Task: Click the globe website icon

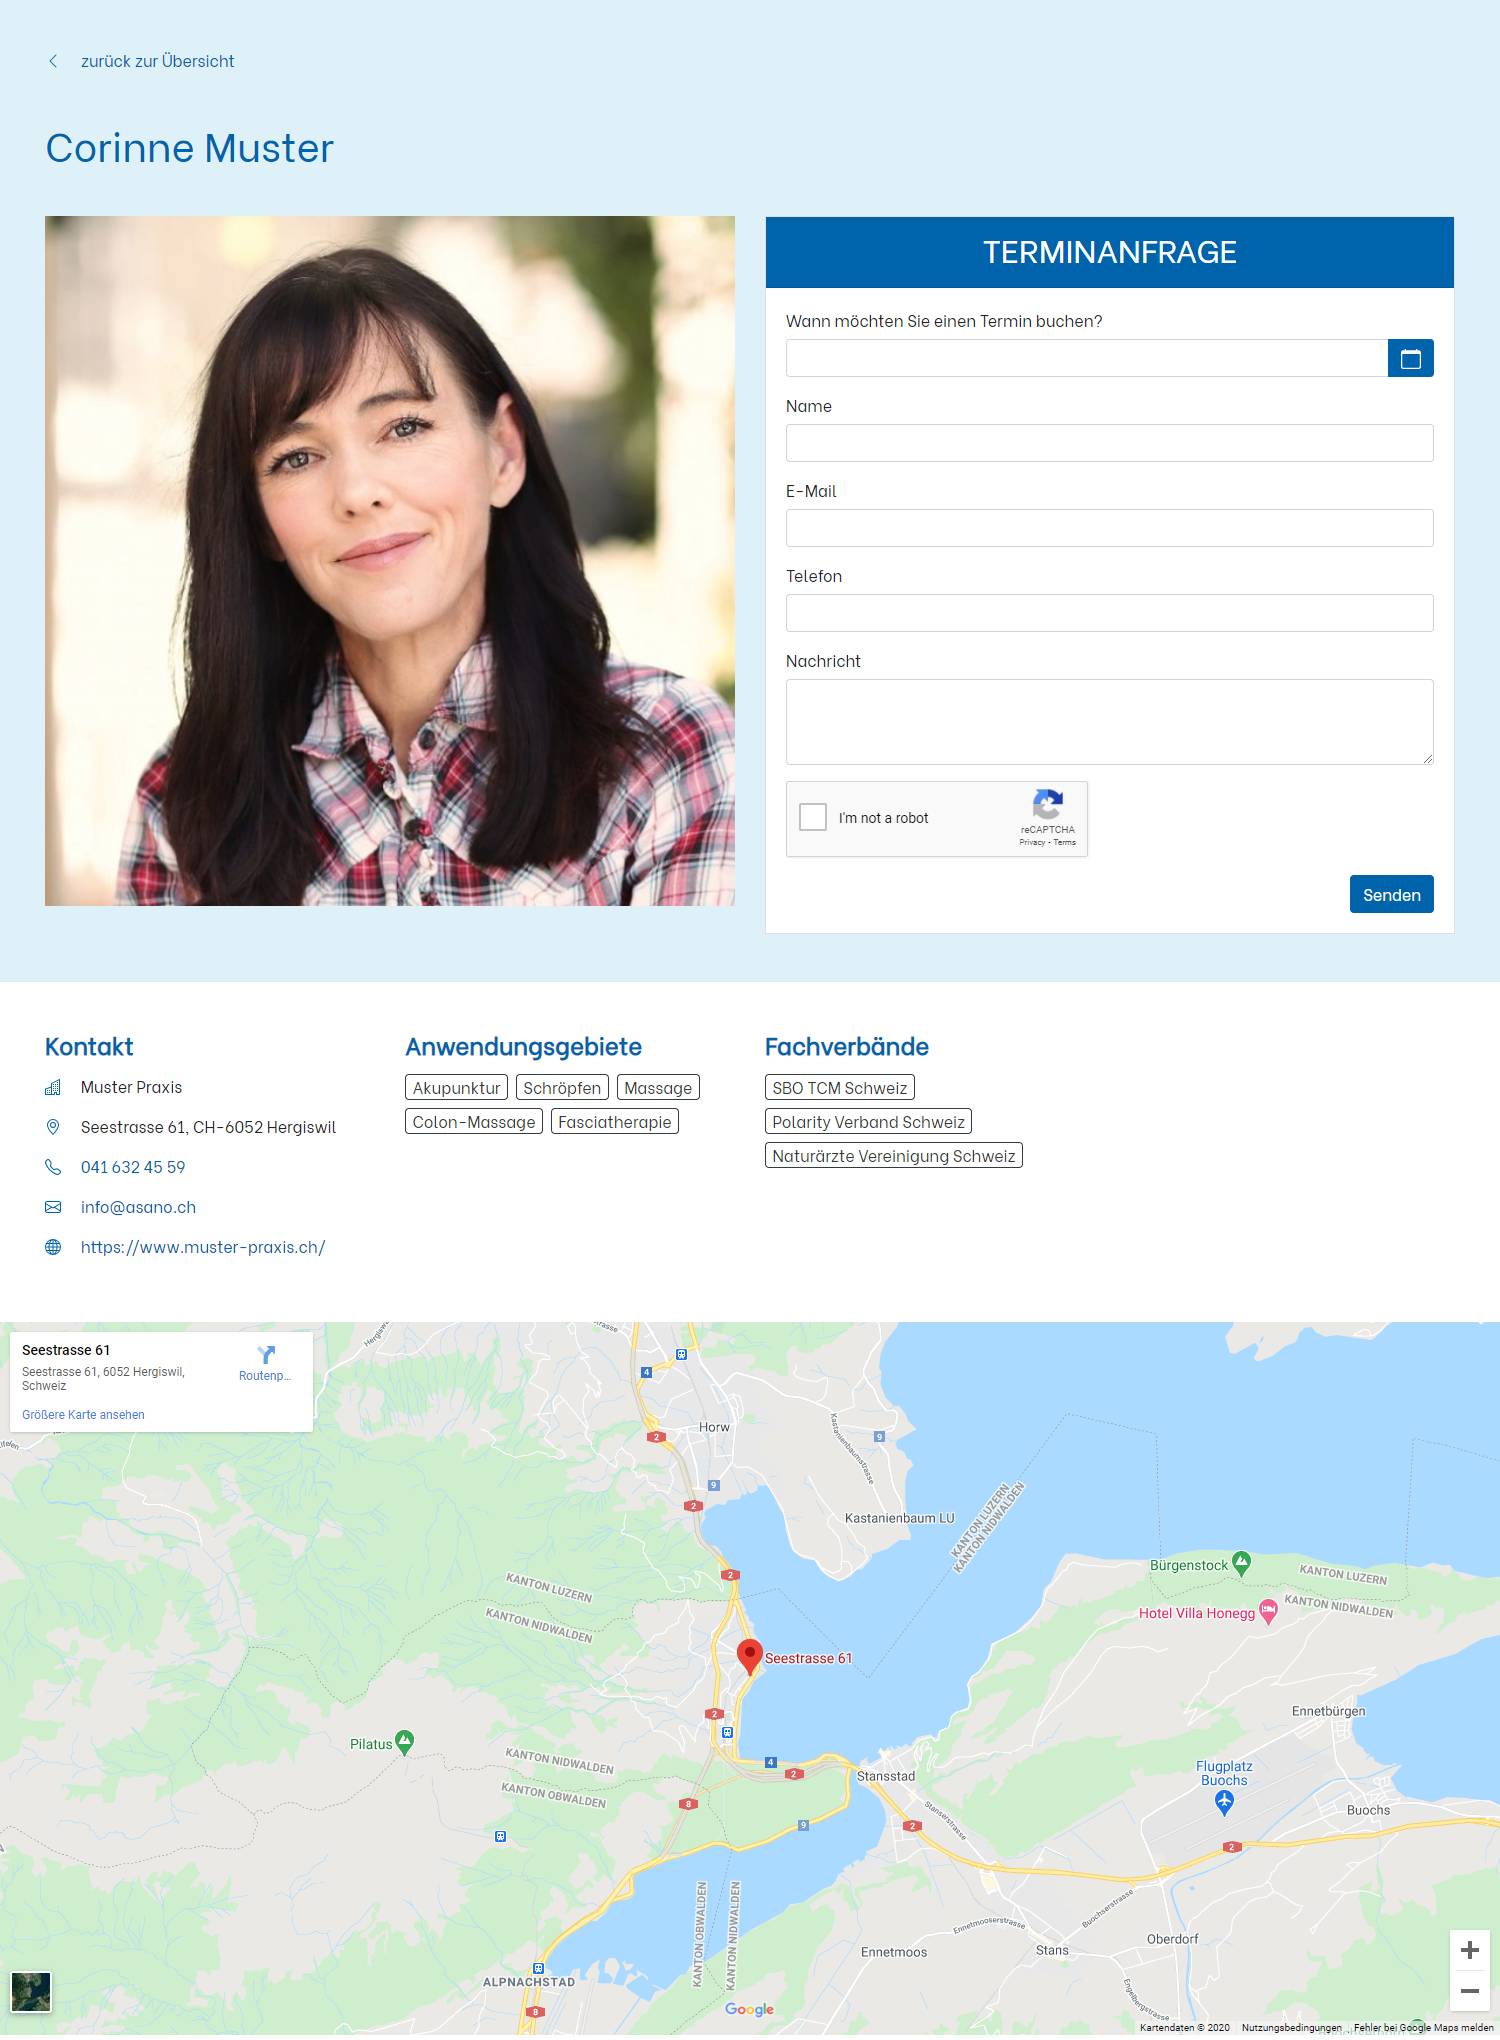Action: pos(53,1247)
